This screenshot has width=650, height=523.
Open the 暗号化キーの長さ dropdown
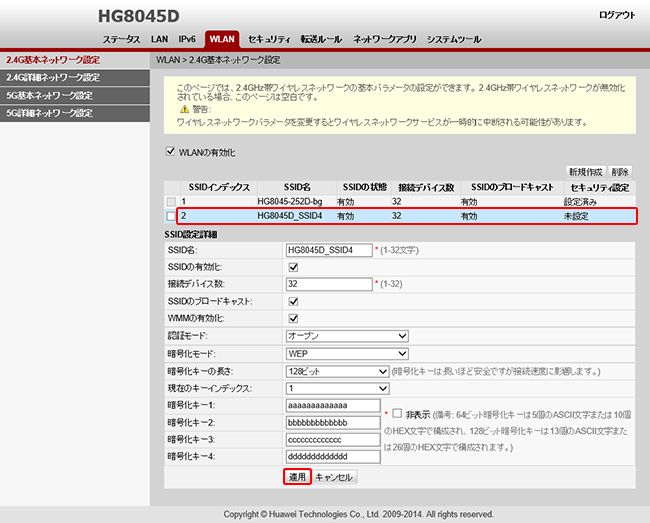[x=336, y=371]
